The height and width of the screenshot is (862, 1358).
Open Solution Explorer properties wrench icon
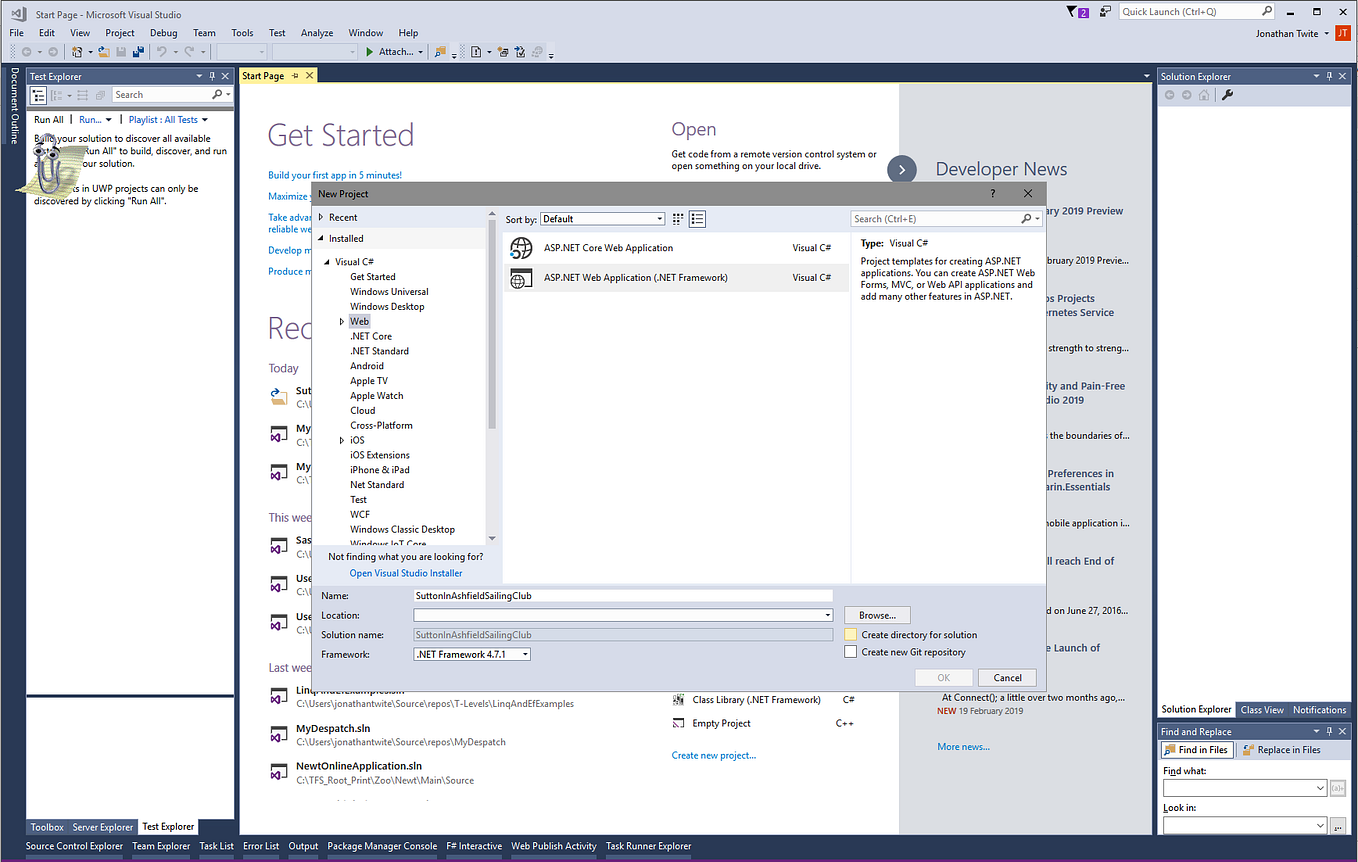click(x=1226, y=95)
